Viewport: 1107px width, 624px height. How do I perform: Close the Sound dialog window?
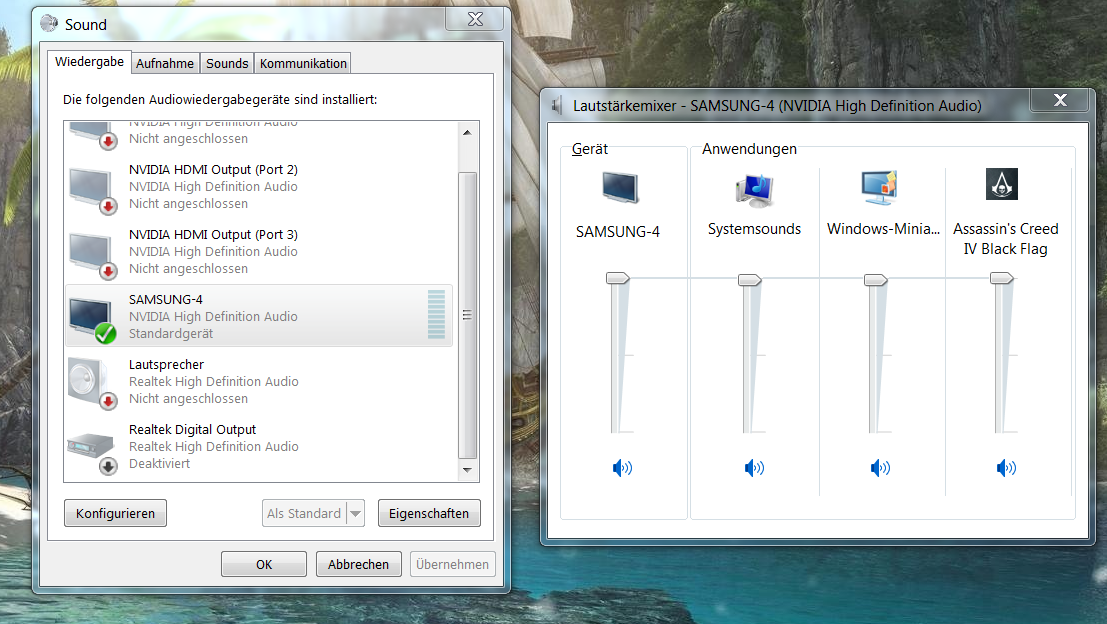click(475, 19)
